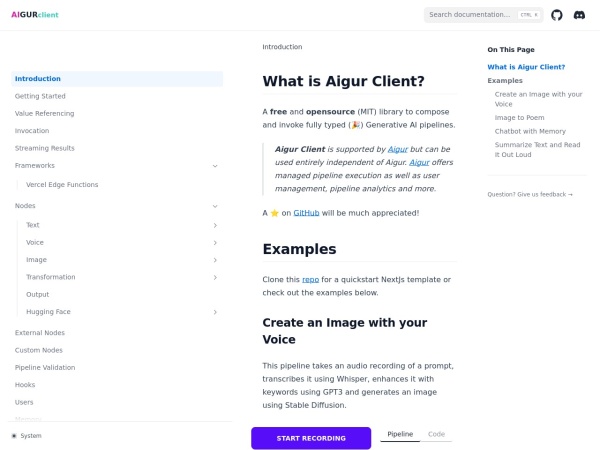
Task: Open the Give us feedback link
Action: point(530,194)
